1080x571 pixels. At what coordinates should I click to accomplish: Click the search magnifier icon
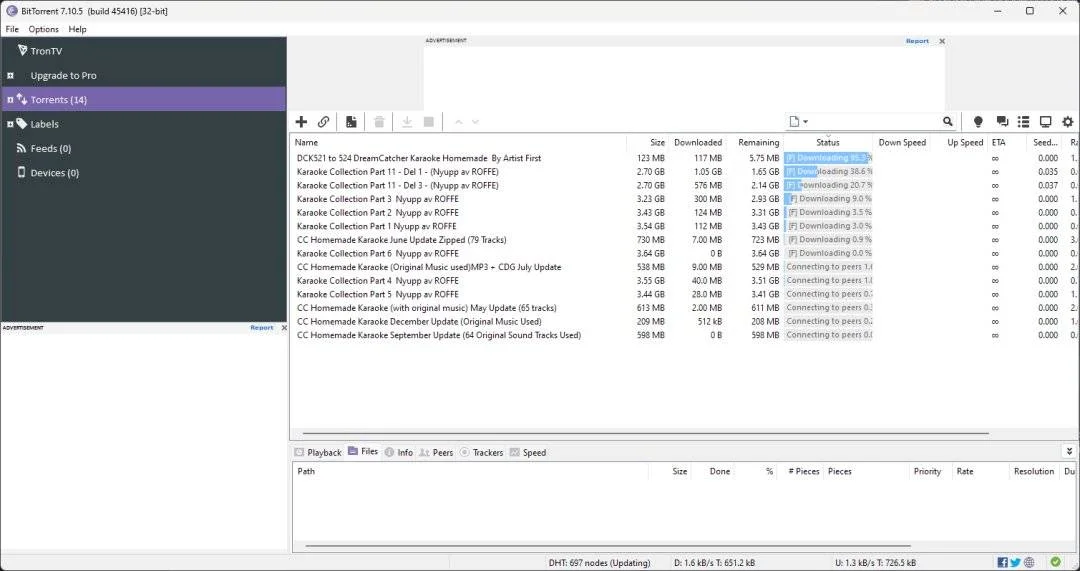[x=948, y=121]
